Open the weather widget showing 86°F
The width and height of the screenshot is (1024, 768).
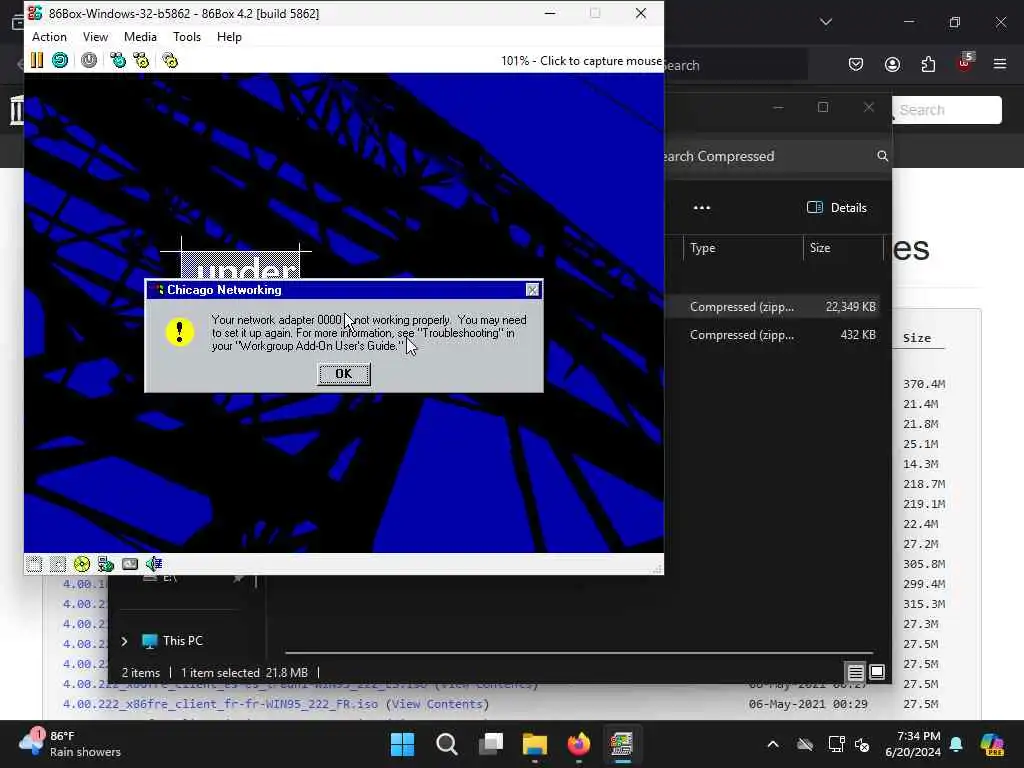pyautogui.click(x=70, y=744)
